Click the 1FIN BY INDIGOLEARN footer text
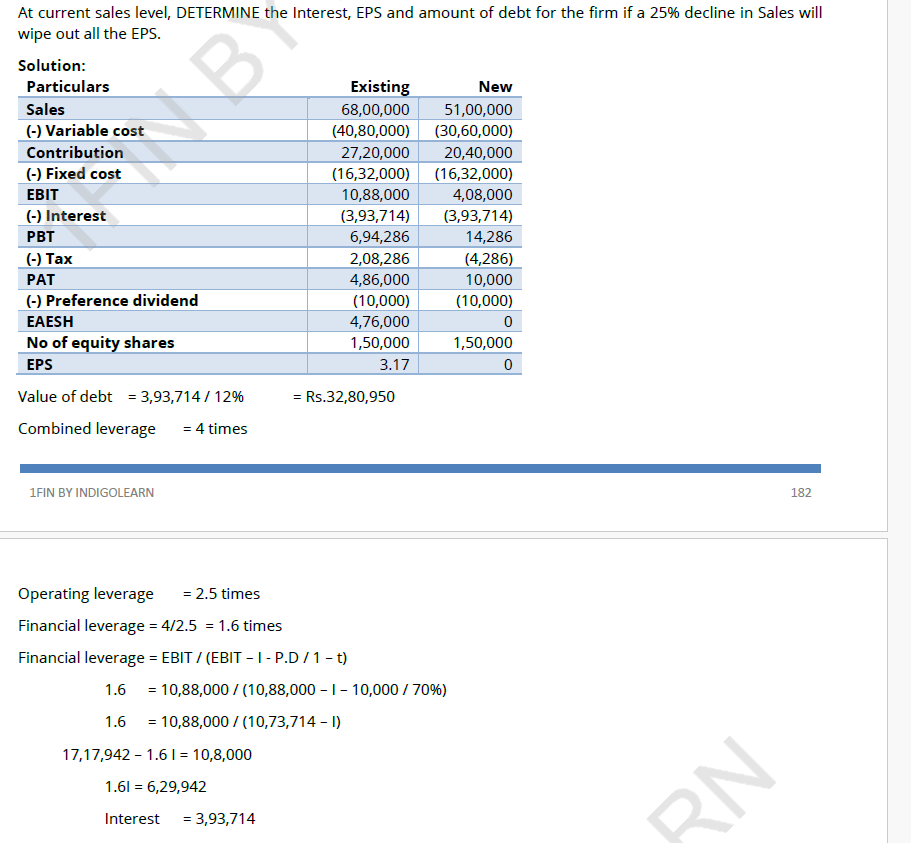Screen dimensions: 911x843 92,493
